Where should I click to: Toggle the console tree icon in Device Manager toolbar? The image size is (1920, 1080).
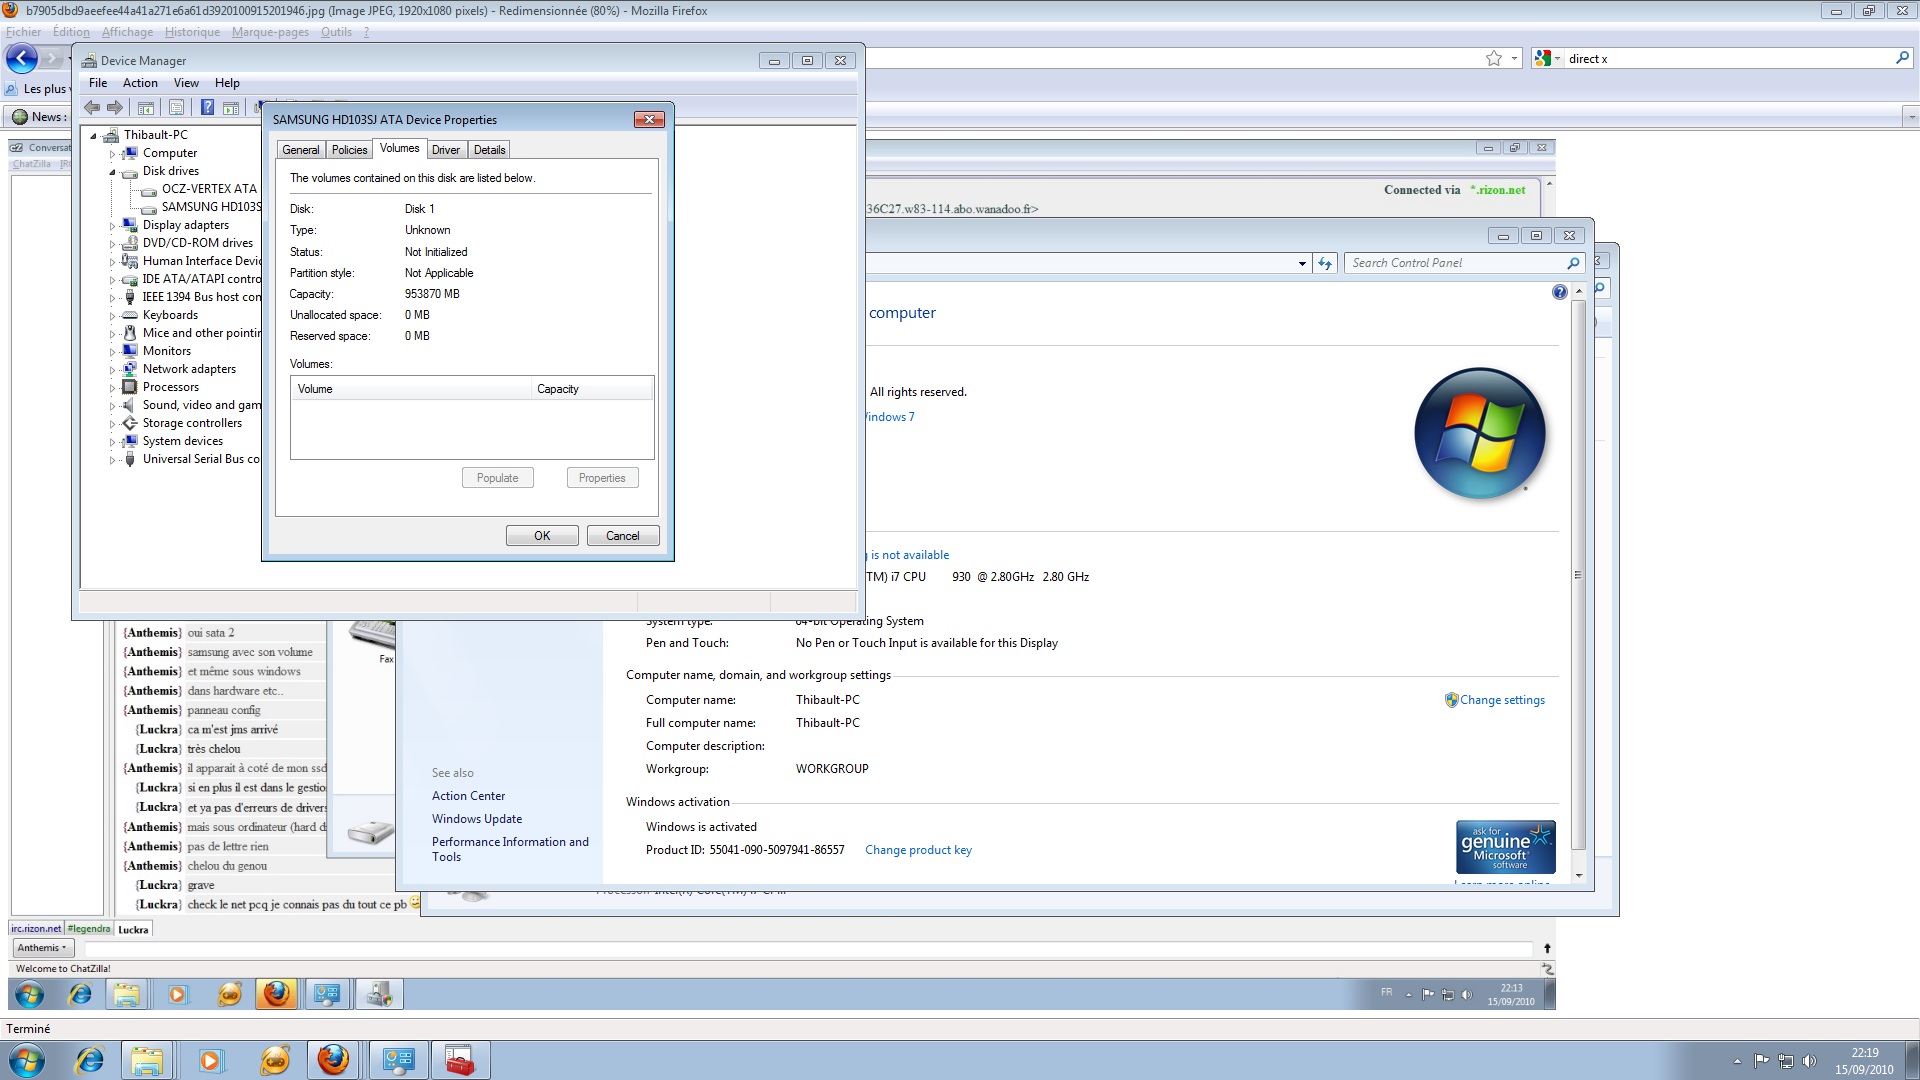click(x=146, y=107)
